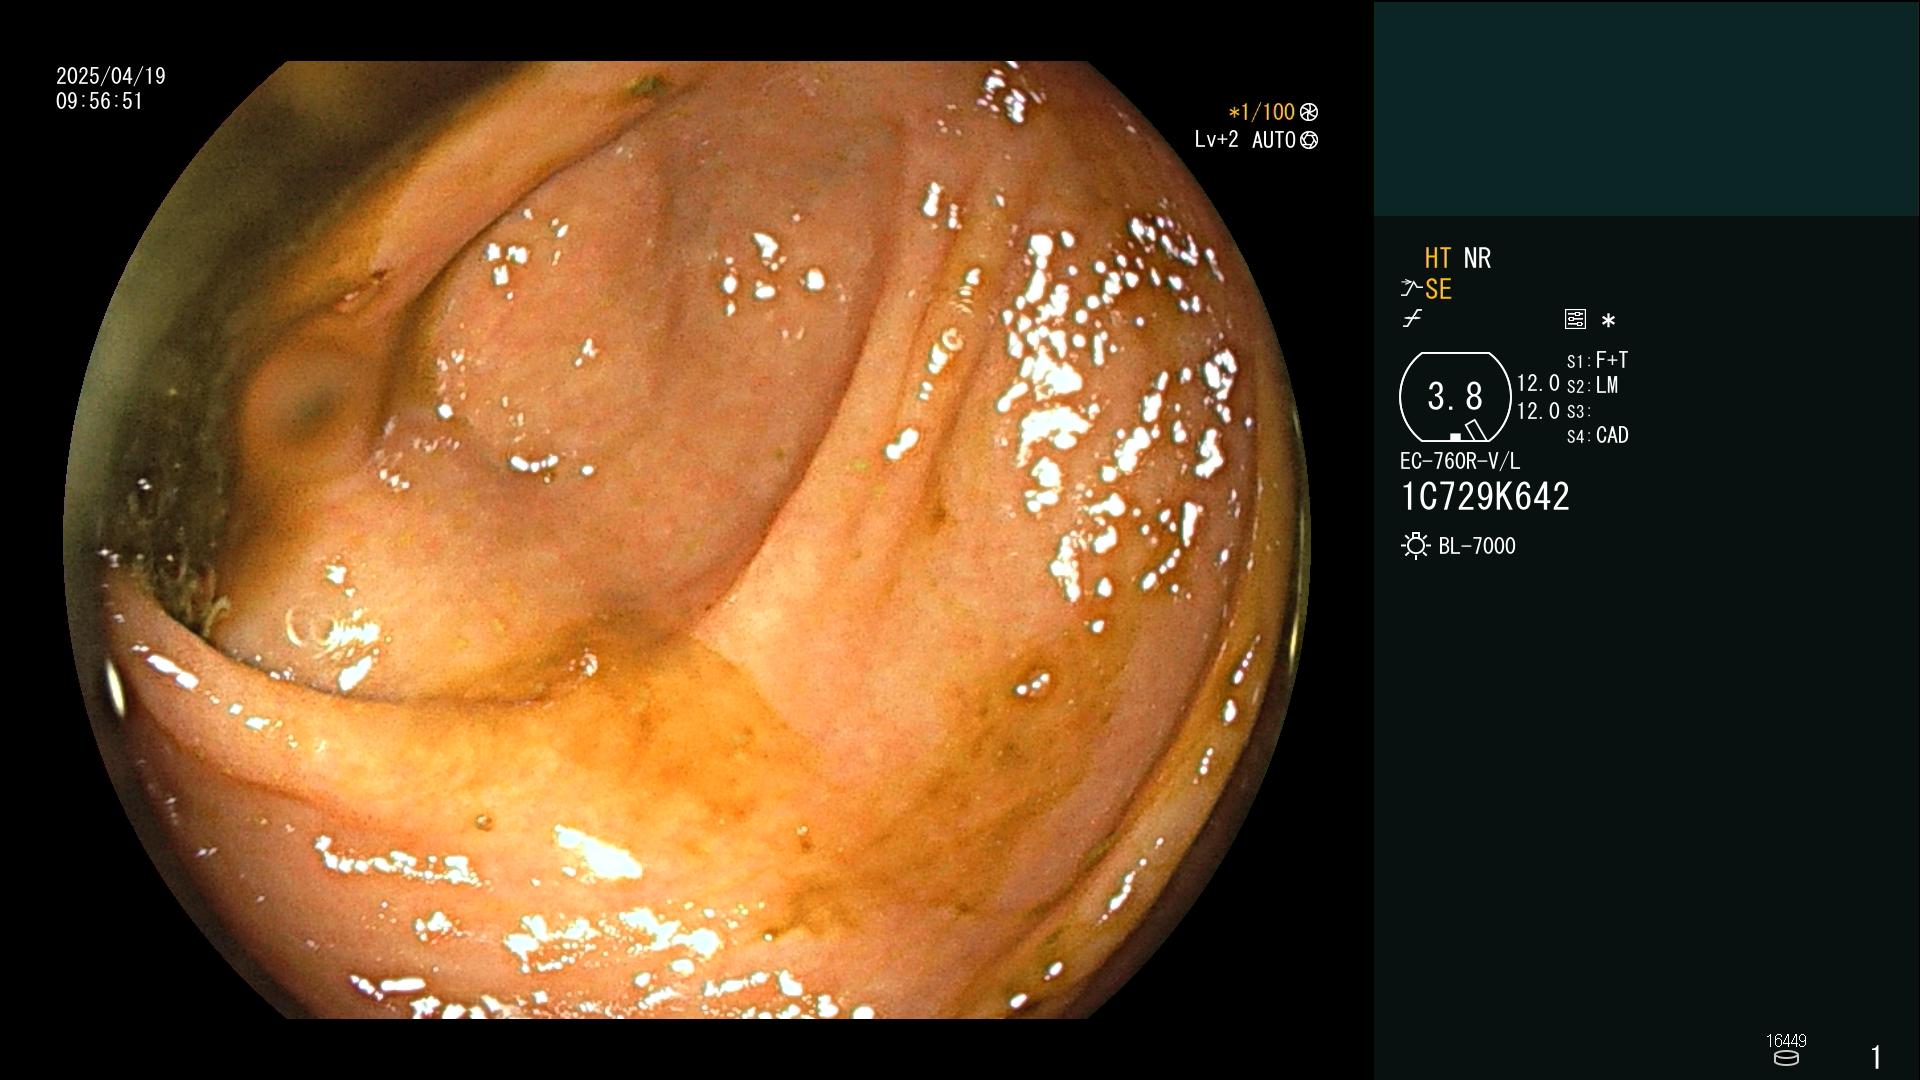Viewport: 1920px width, 1080px height.
Task: Click the endoscopic live image view
Action: pos(687,540)
